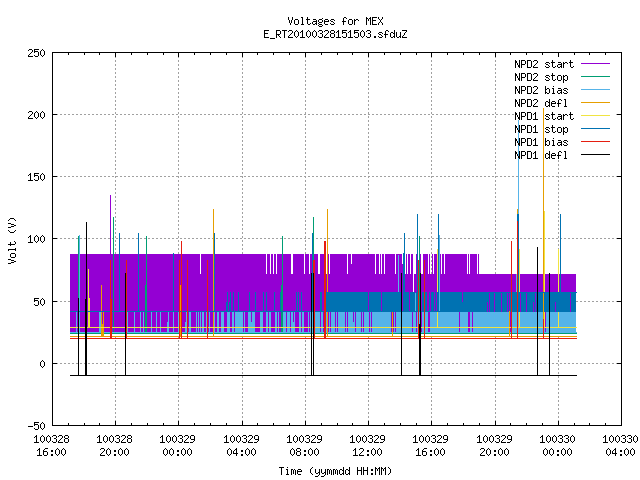
Task: Click the 'NPD2 bias' legend label
Action: [541, 90]
